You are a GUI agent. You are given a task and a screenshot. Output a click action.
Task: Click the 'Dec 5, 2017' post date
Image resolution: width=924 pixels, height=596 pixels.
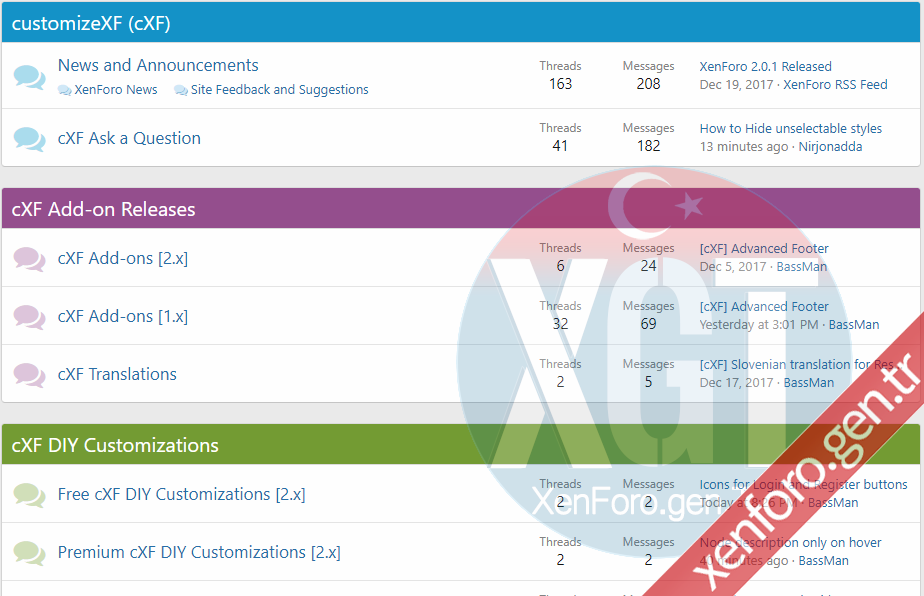733,266
